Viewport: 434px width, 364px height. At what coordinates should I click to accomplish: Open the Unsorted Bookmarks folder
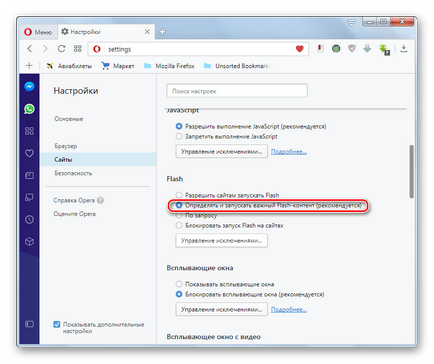237,66
